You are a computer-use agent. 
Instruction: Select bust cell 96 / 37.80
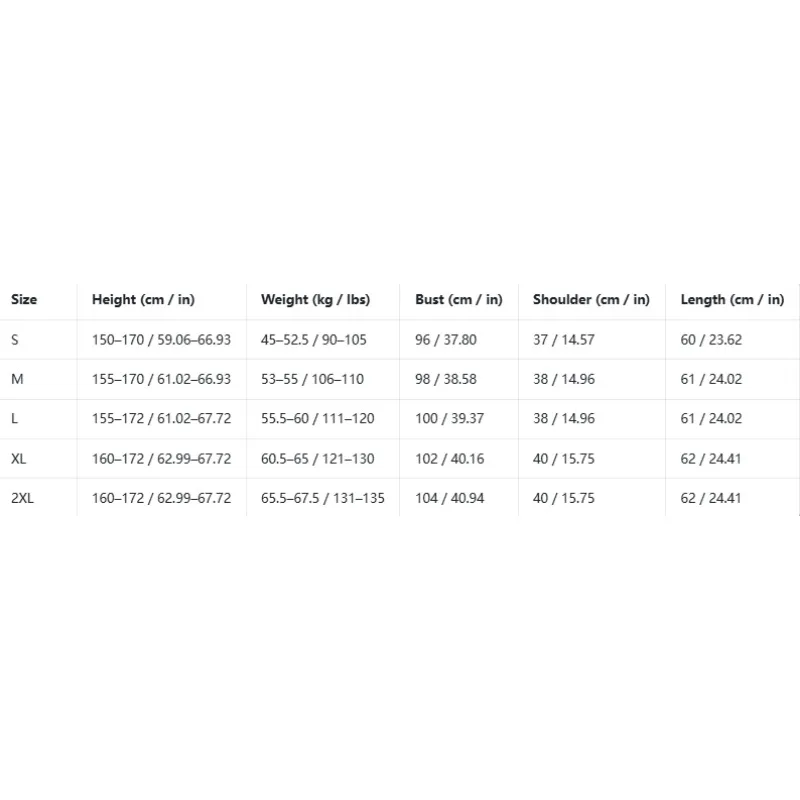446,340
